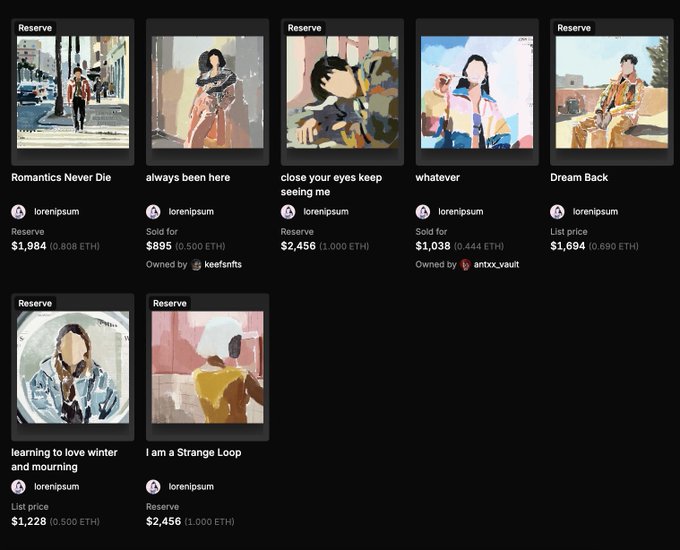Click lorenipsum avatar under always been here

click(154, 212)
